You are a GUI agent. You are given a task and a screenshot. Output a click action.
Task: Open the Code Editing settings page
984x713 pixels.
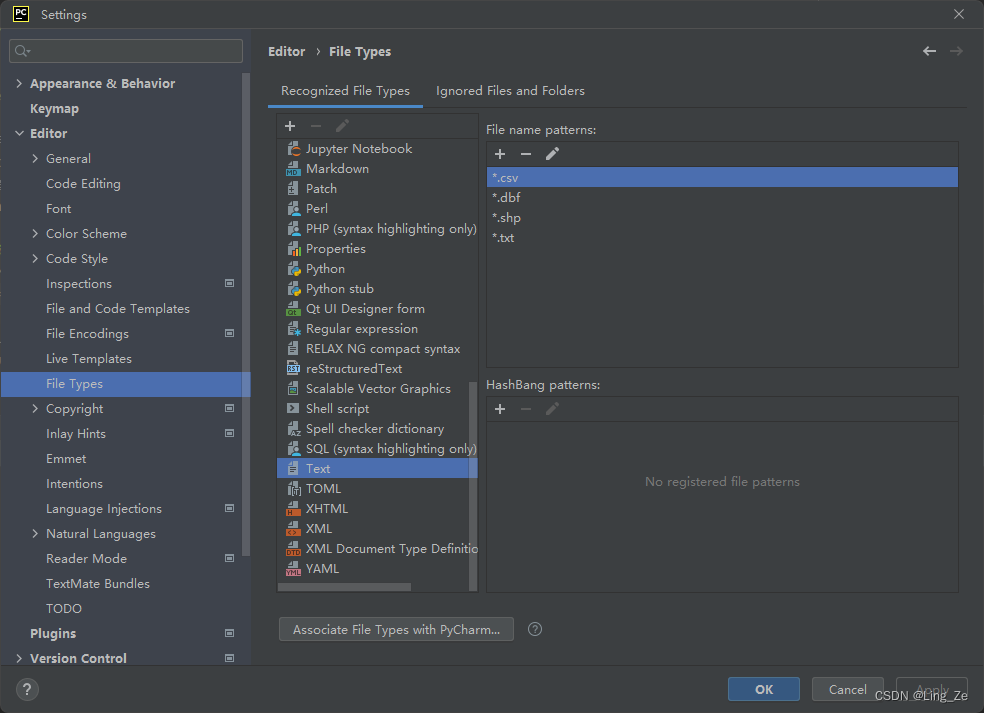83,184
